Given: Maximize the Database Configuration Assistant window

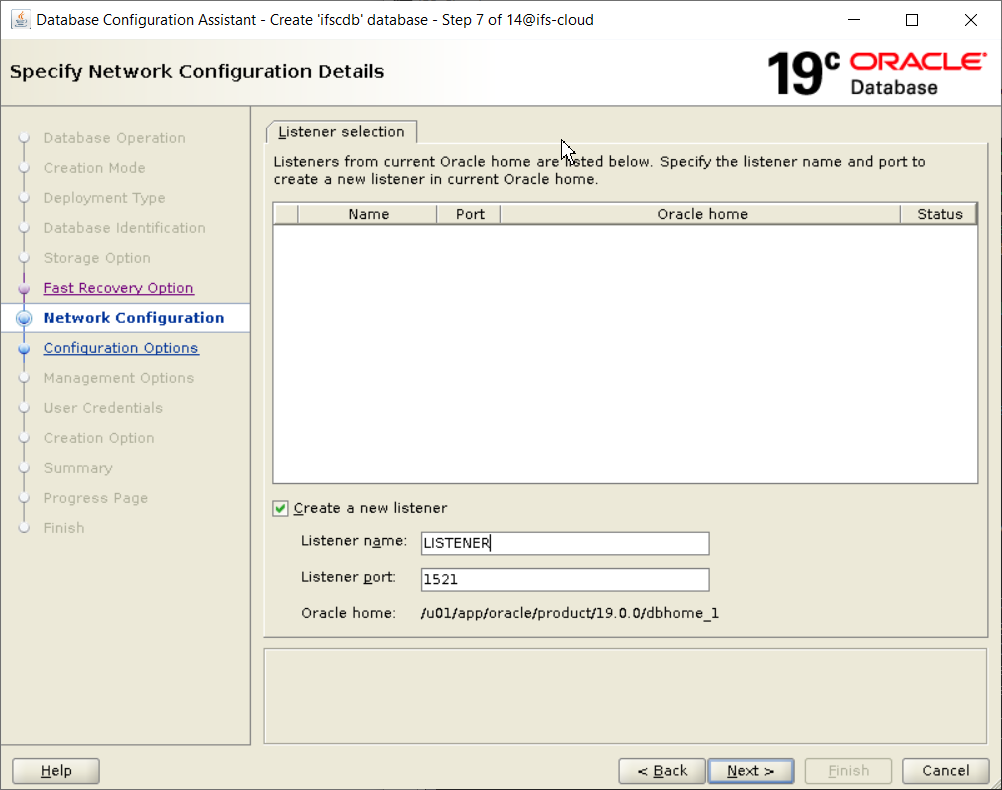Looking at the screenshot, I should [912, 20].
